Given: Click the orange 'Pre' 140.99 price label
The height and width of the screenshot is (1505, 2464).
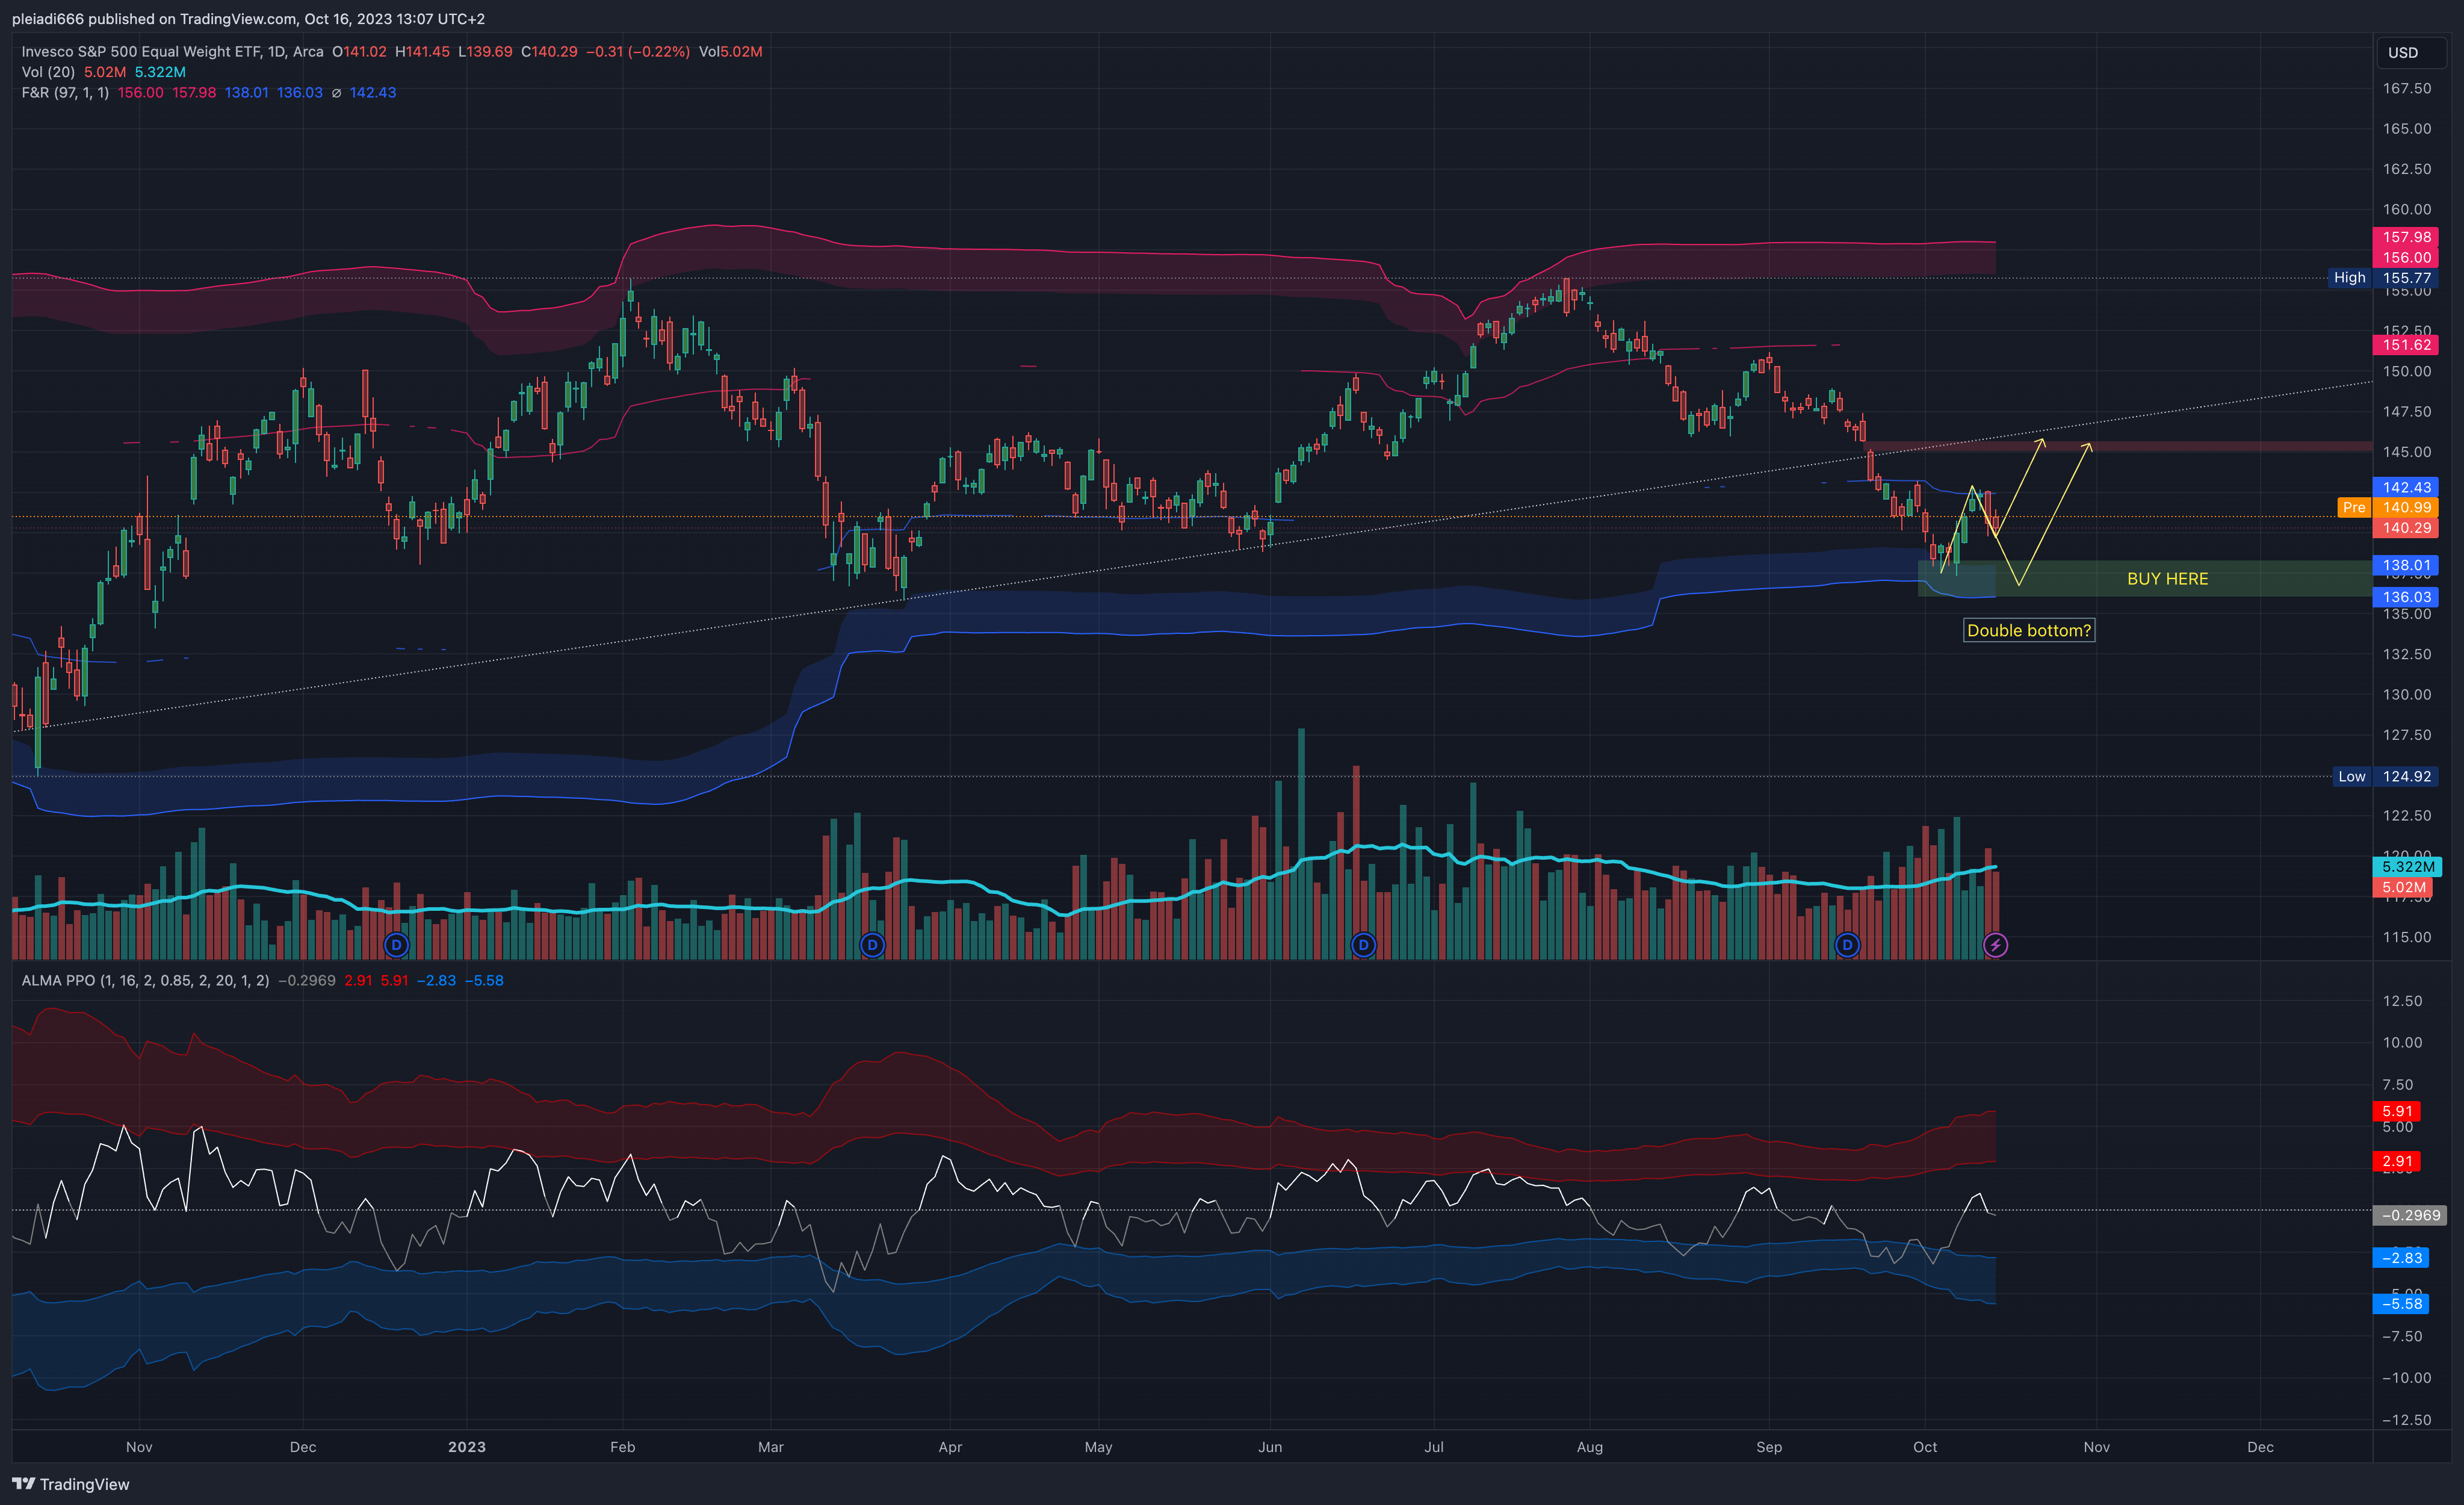Looking at the screenshot, I should coord(2388,508).
